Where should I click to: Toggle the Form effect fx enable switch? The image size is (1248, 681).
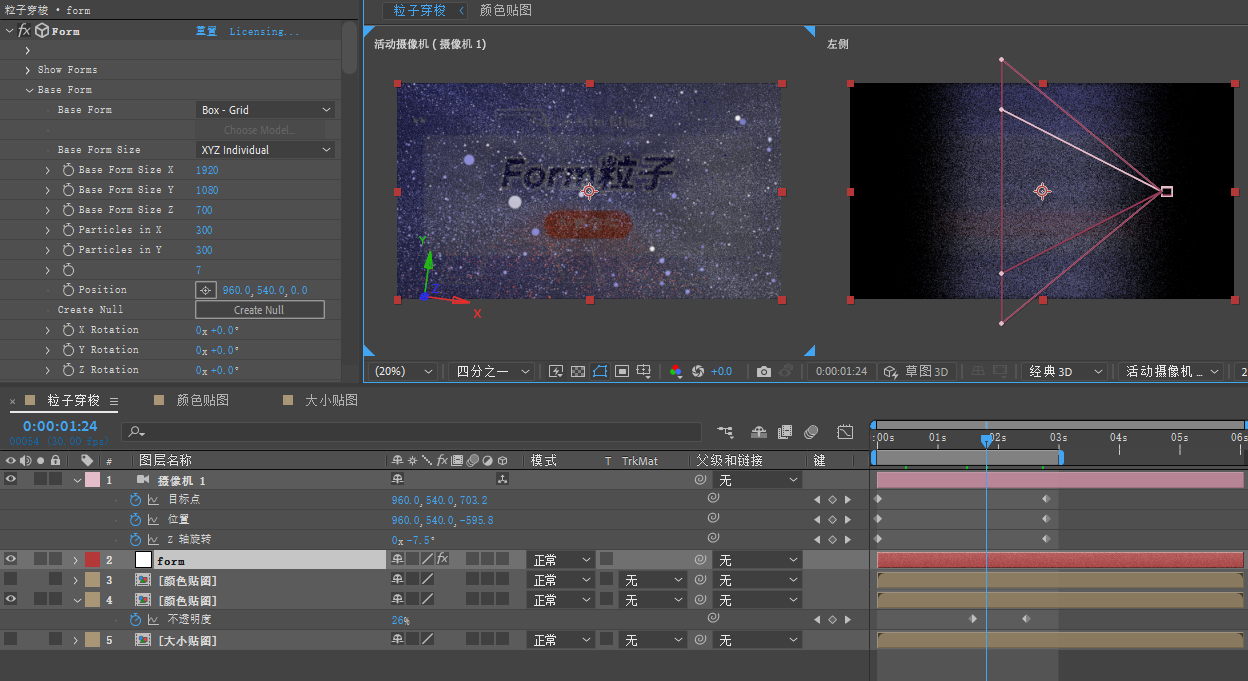[25, 31]
